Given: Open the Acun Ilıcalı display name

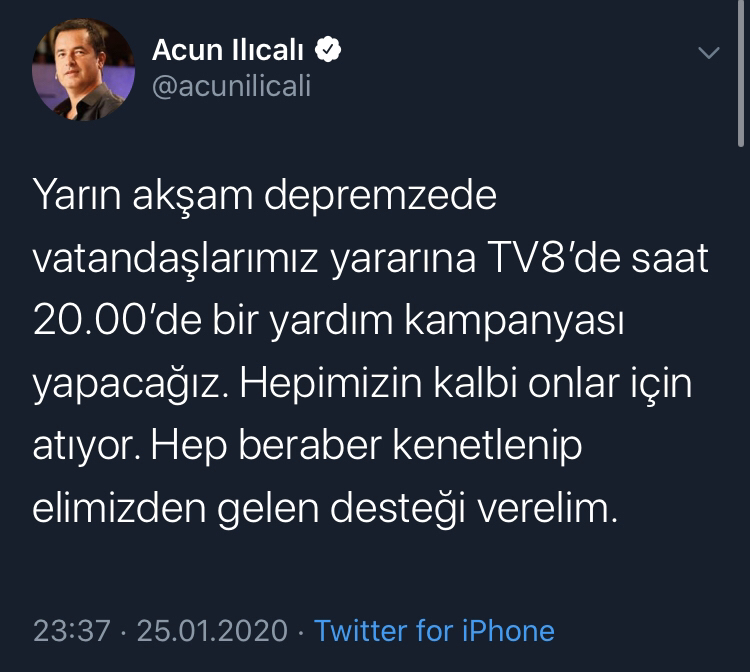Looking at the screenshot, I should point(228,50).
